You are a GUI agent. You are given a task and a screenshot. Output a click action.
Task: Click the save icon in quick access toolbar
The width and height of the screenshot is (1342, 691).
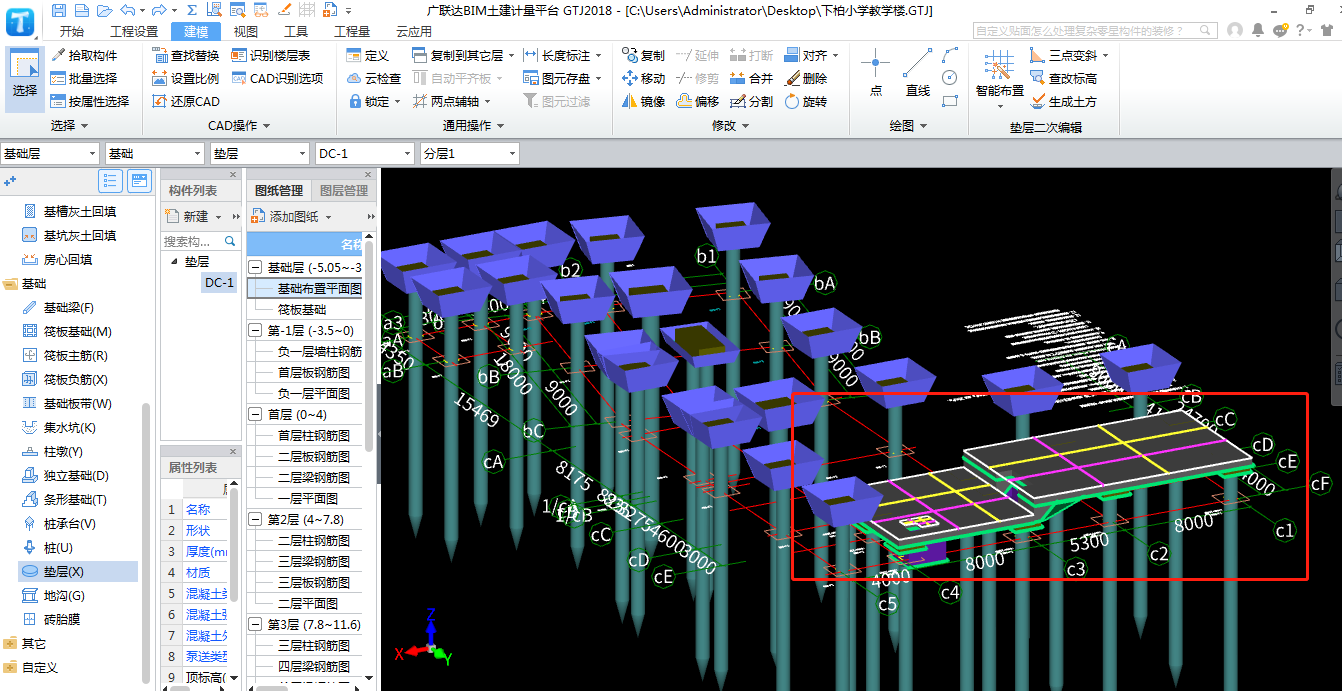59,10
